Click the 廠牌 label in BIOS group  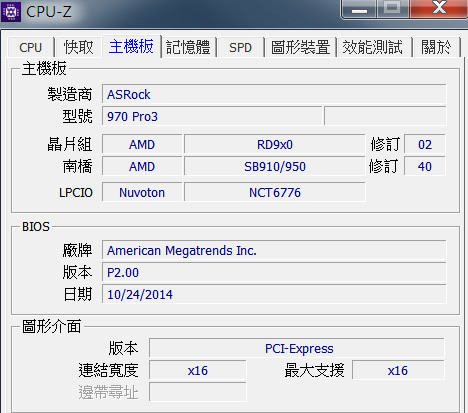77,250
